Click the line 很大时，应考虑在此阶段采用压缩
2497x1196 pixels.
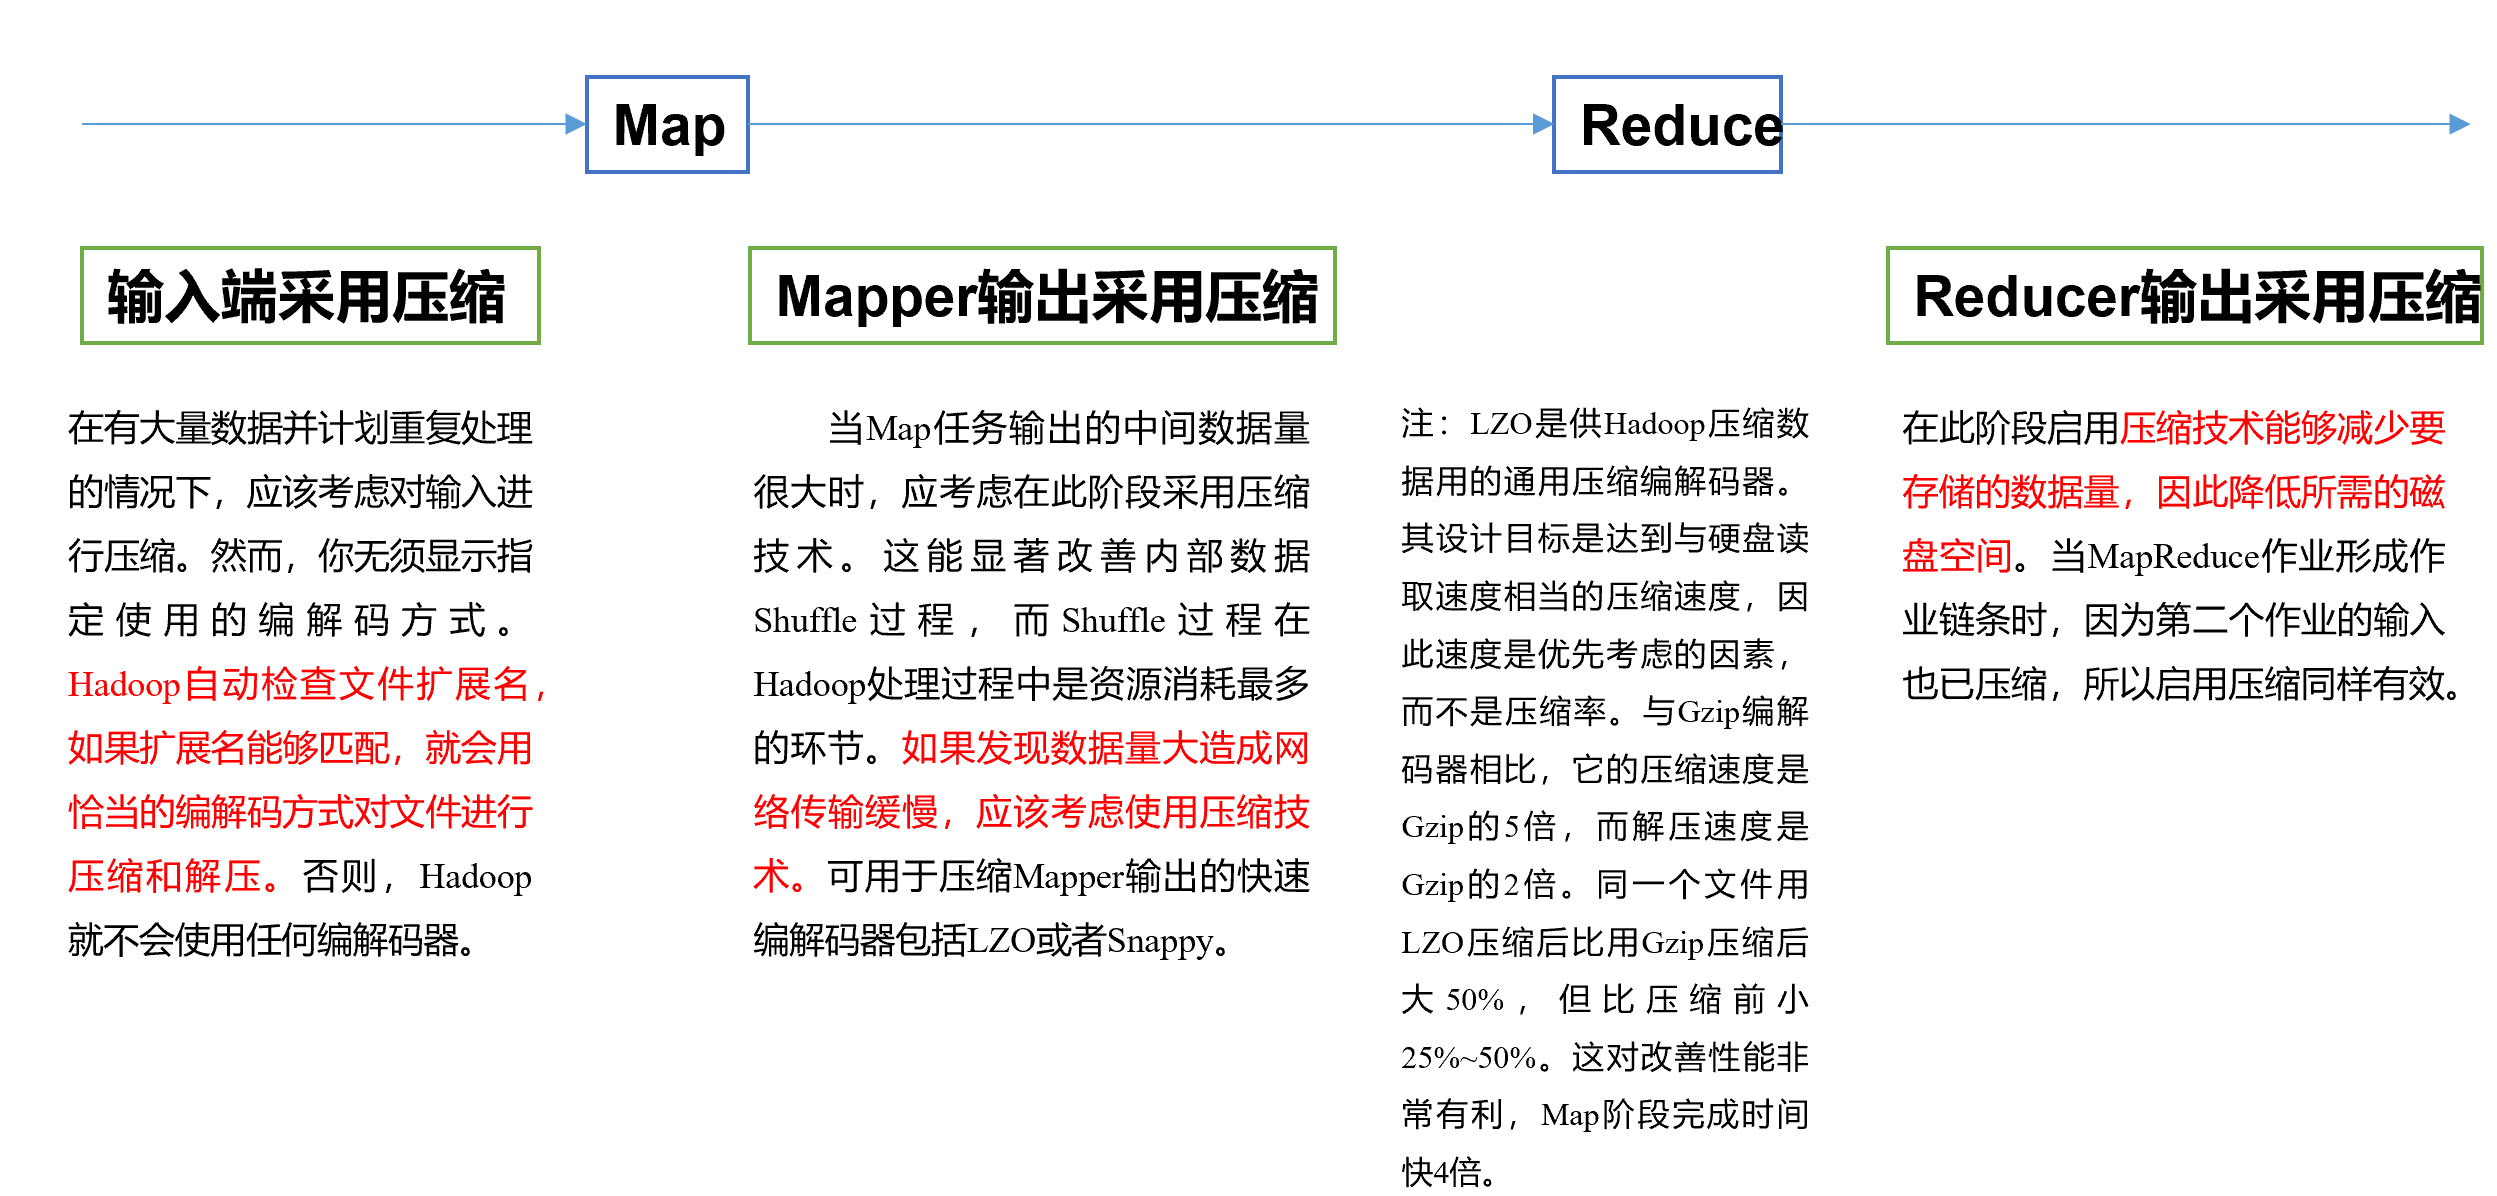point(1032,492)
